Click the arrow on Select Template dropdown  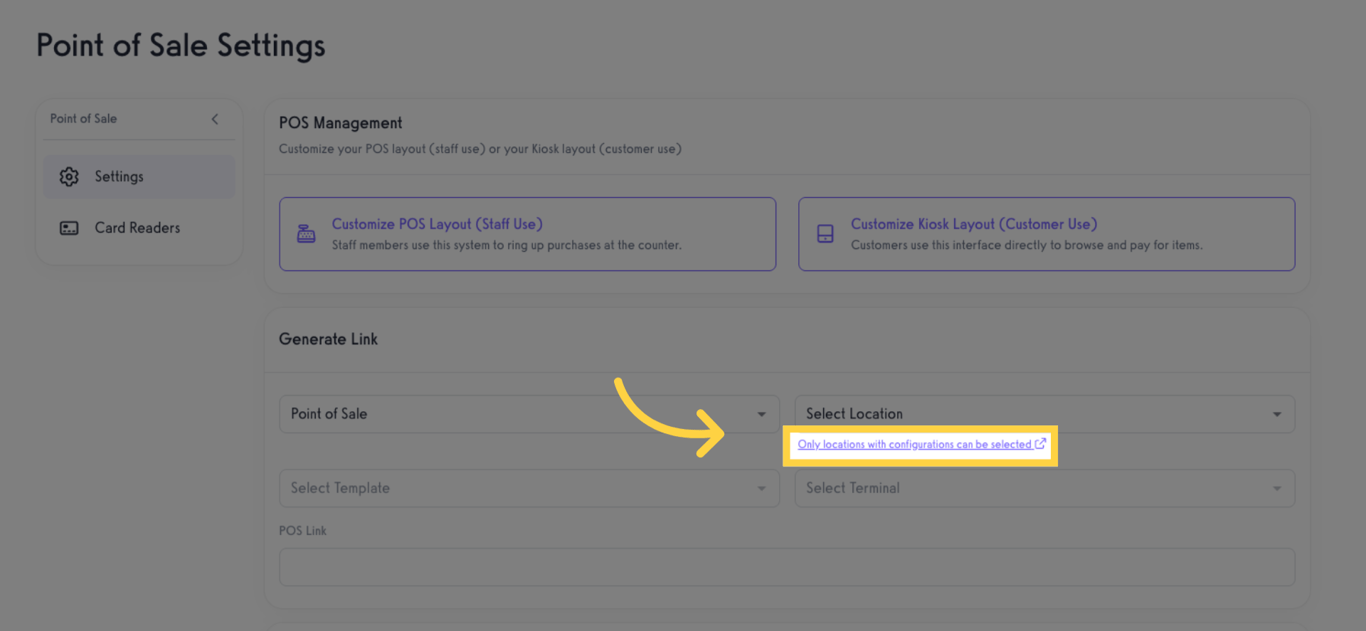[x=761, y=489]
